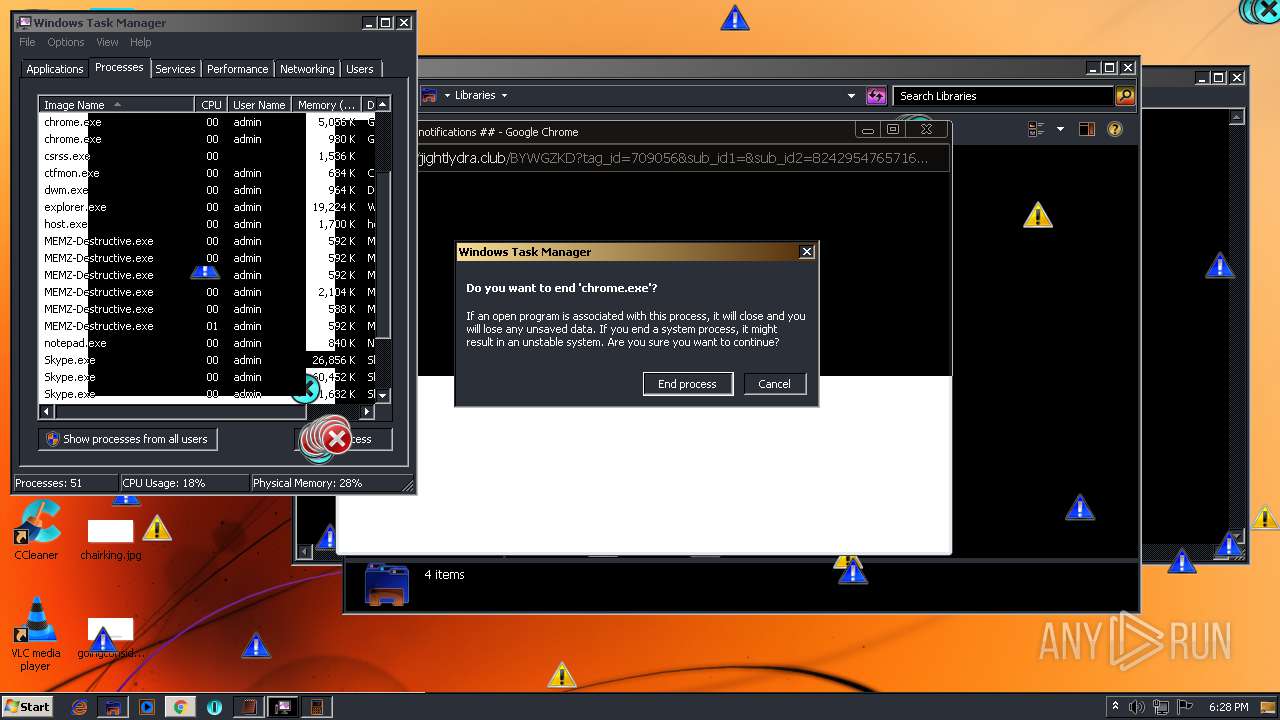This screenshot has height=720, width=1280.
Task: Open the view options dropdown arrow in Explorer
Action: [1060, 129]
